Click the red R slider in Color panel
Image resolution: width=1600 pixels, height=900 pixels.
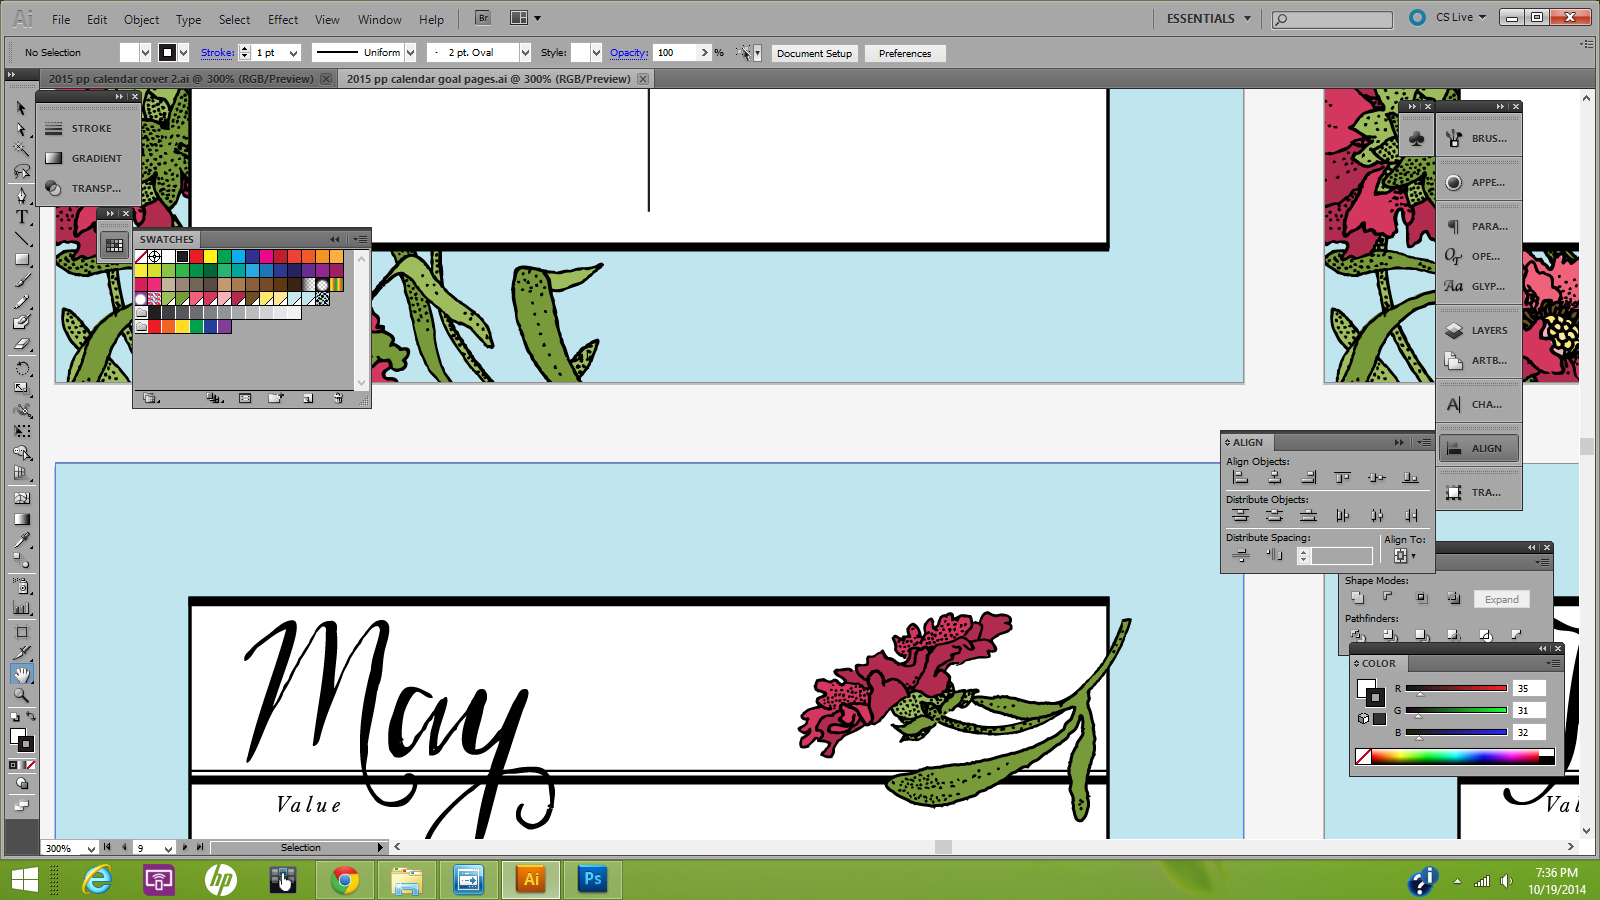pos(1456,688)
